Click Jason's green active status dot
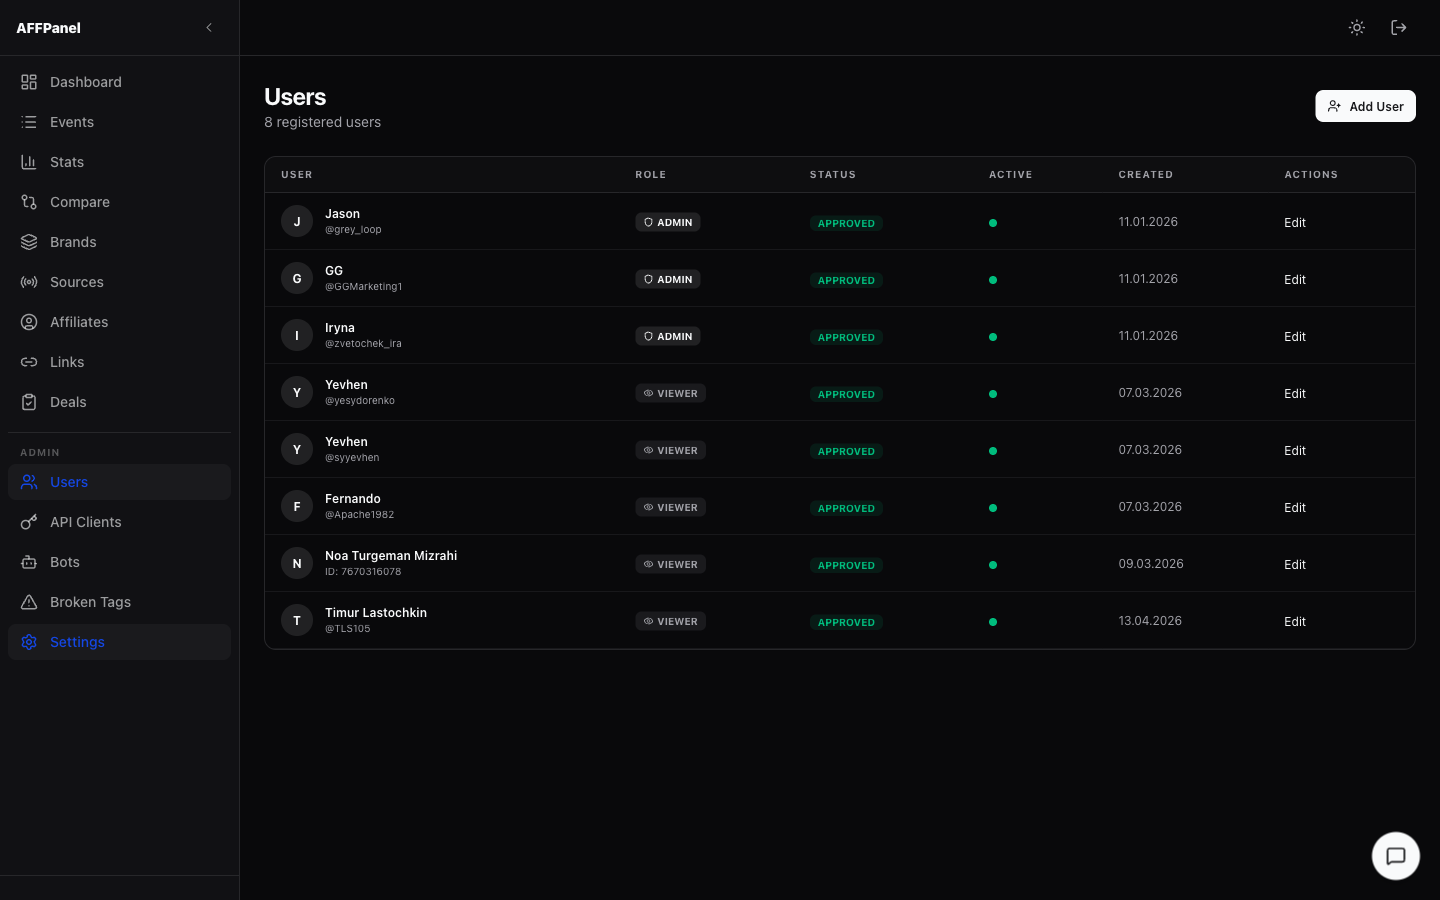This screenshot has width=1440, height=900. click(993, 223)
